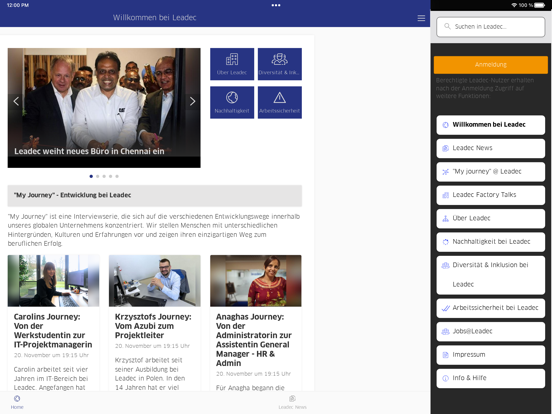The height and width of the screenshot is (414, 552).
Task: Open "My journey" @ Leadec menu item
Action: coord(491,171)
